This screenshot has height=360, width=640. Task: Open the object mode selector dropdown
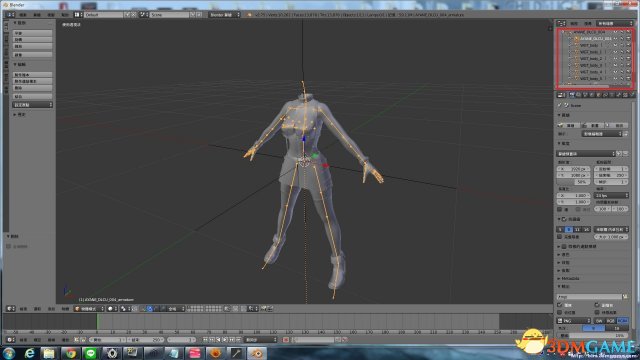coord(89,309)
